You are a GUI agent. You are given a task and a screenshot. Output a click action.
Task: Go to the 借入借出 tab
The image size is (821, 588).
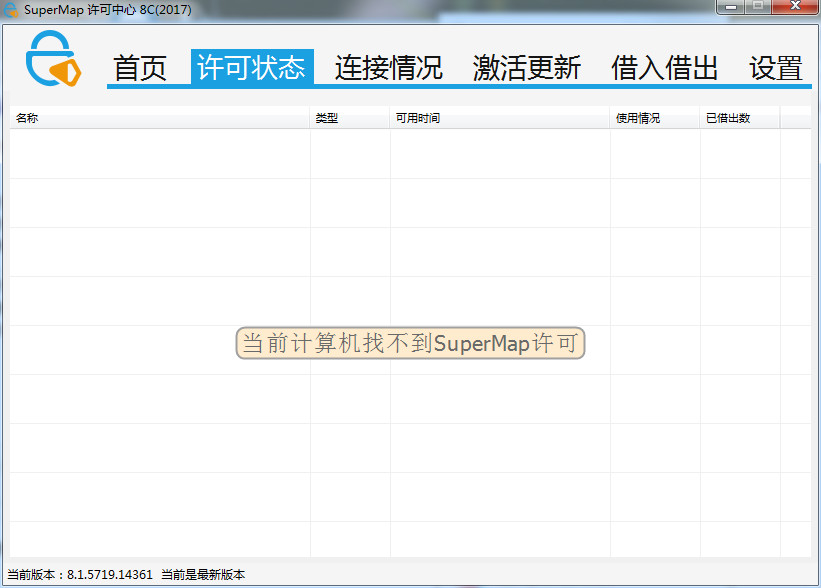pos(664,68)
